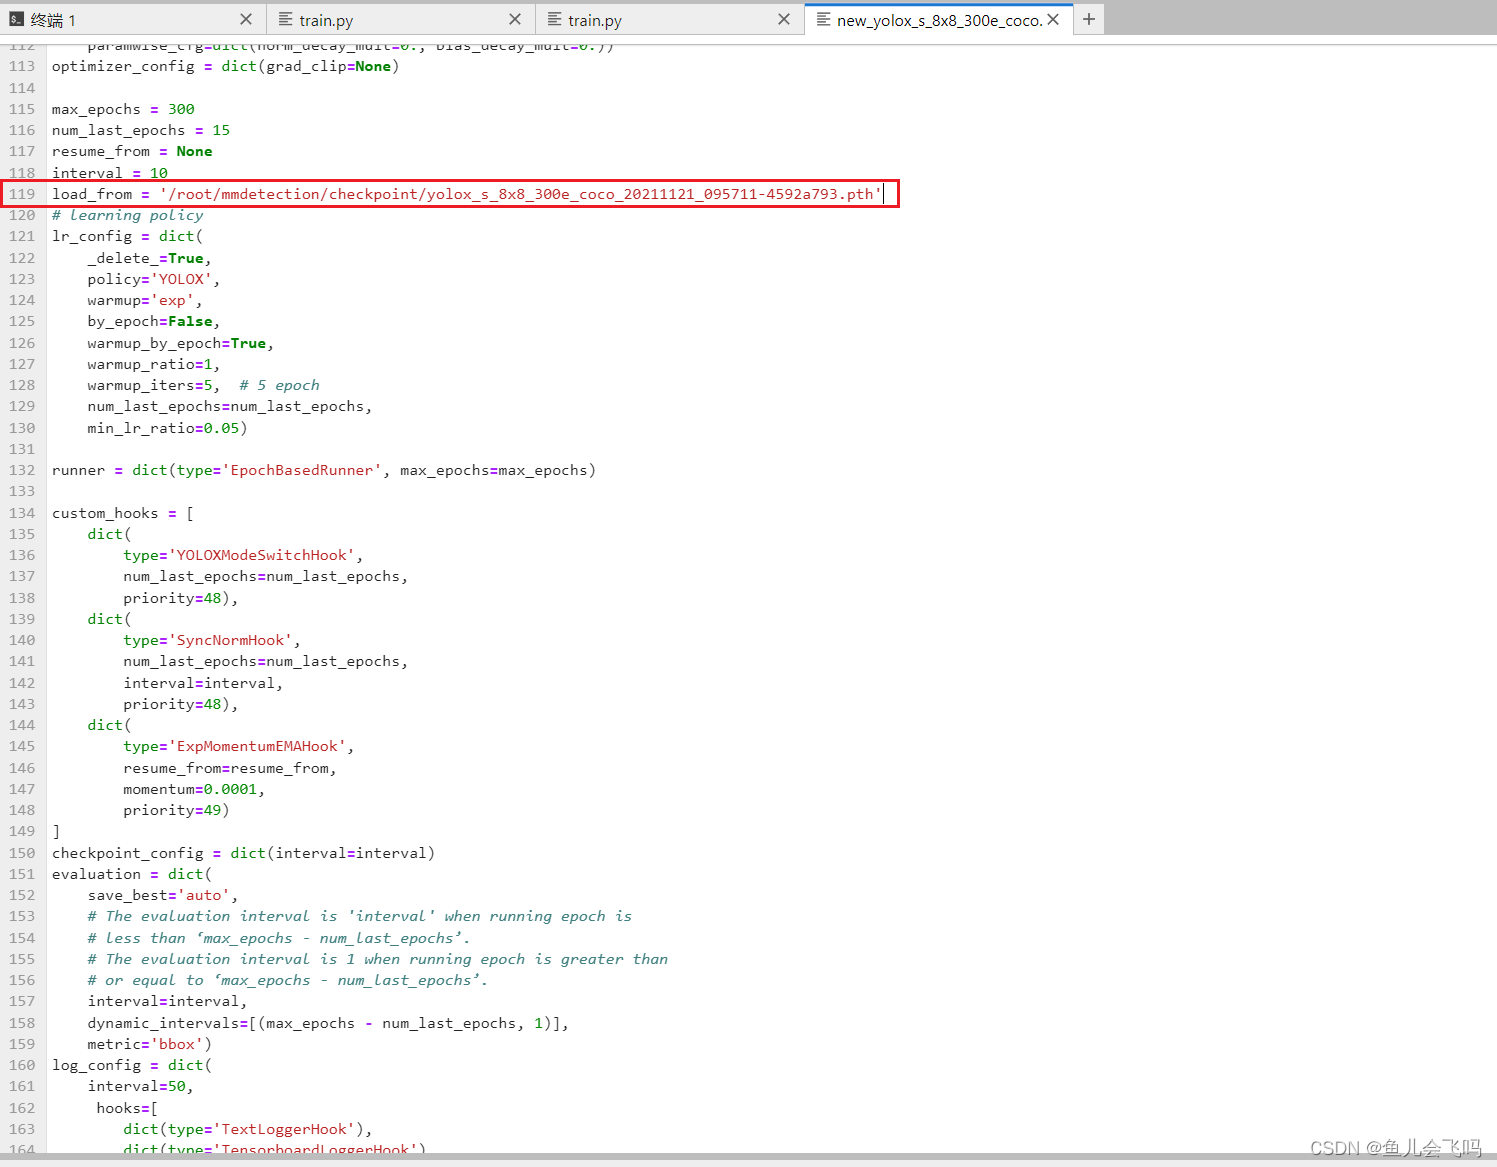Screen dimensions: 1497x1167
Task: Click the 'EpochBasedRunner' string on line 132
Action: 303,469
